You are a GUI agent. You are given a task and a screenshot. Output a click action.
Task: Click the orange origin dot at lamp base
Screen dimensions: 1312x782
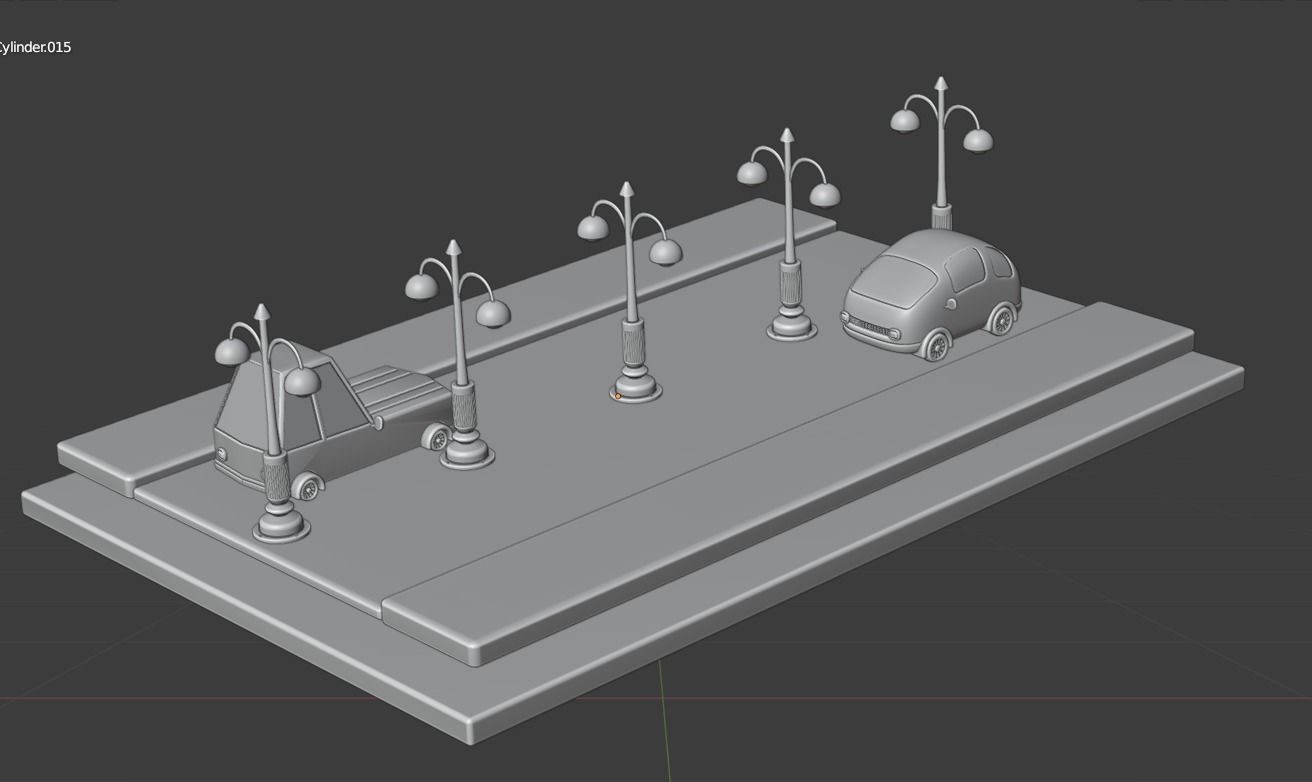click(618, 396)
